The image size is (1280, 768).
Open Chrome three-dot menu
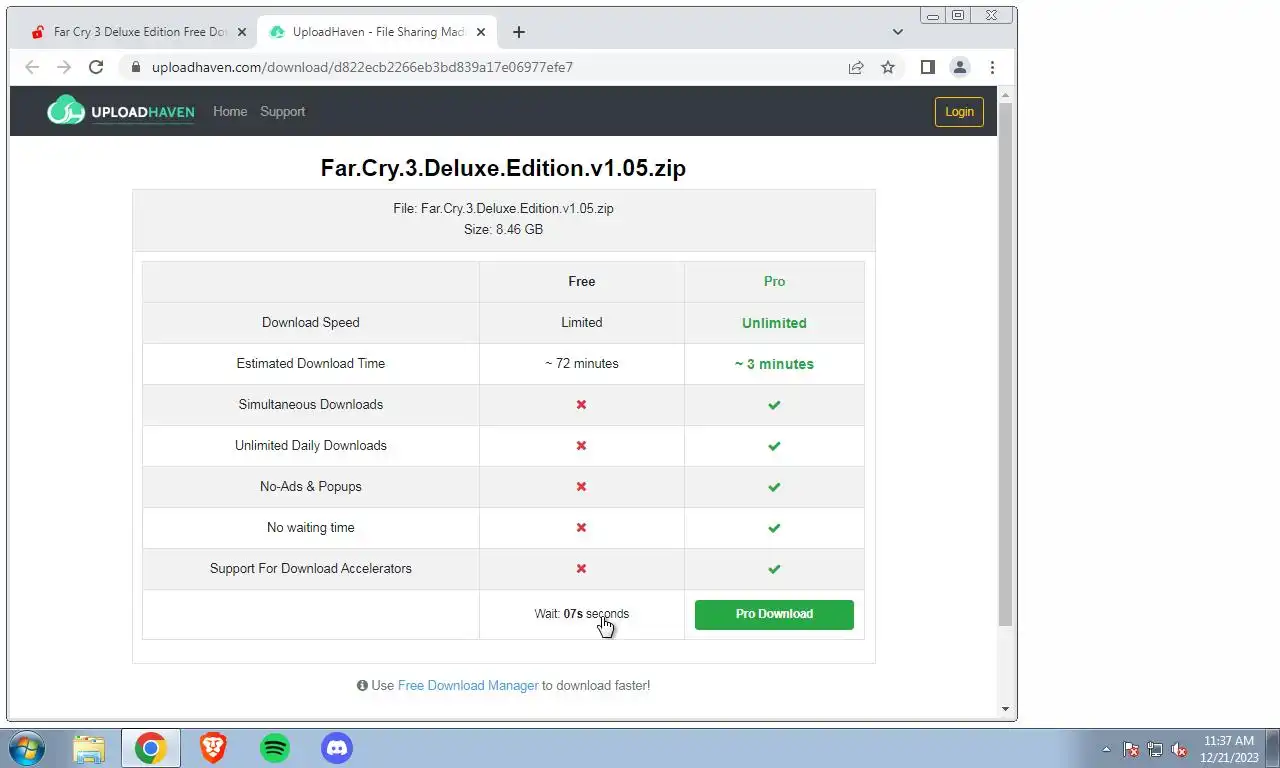coord(992,67)
